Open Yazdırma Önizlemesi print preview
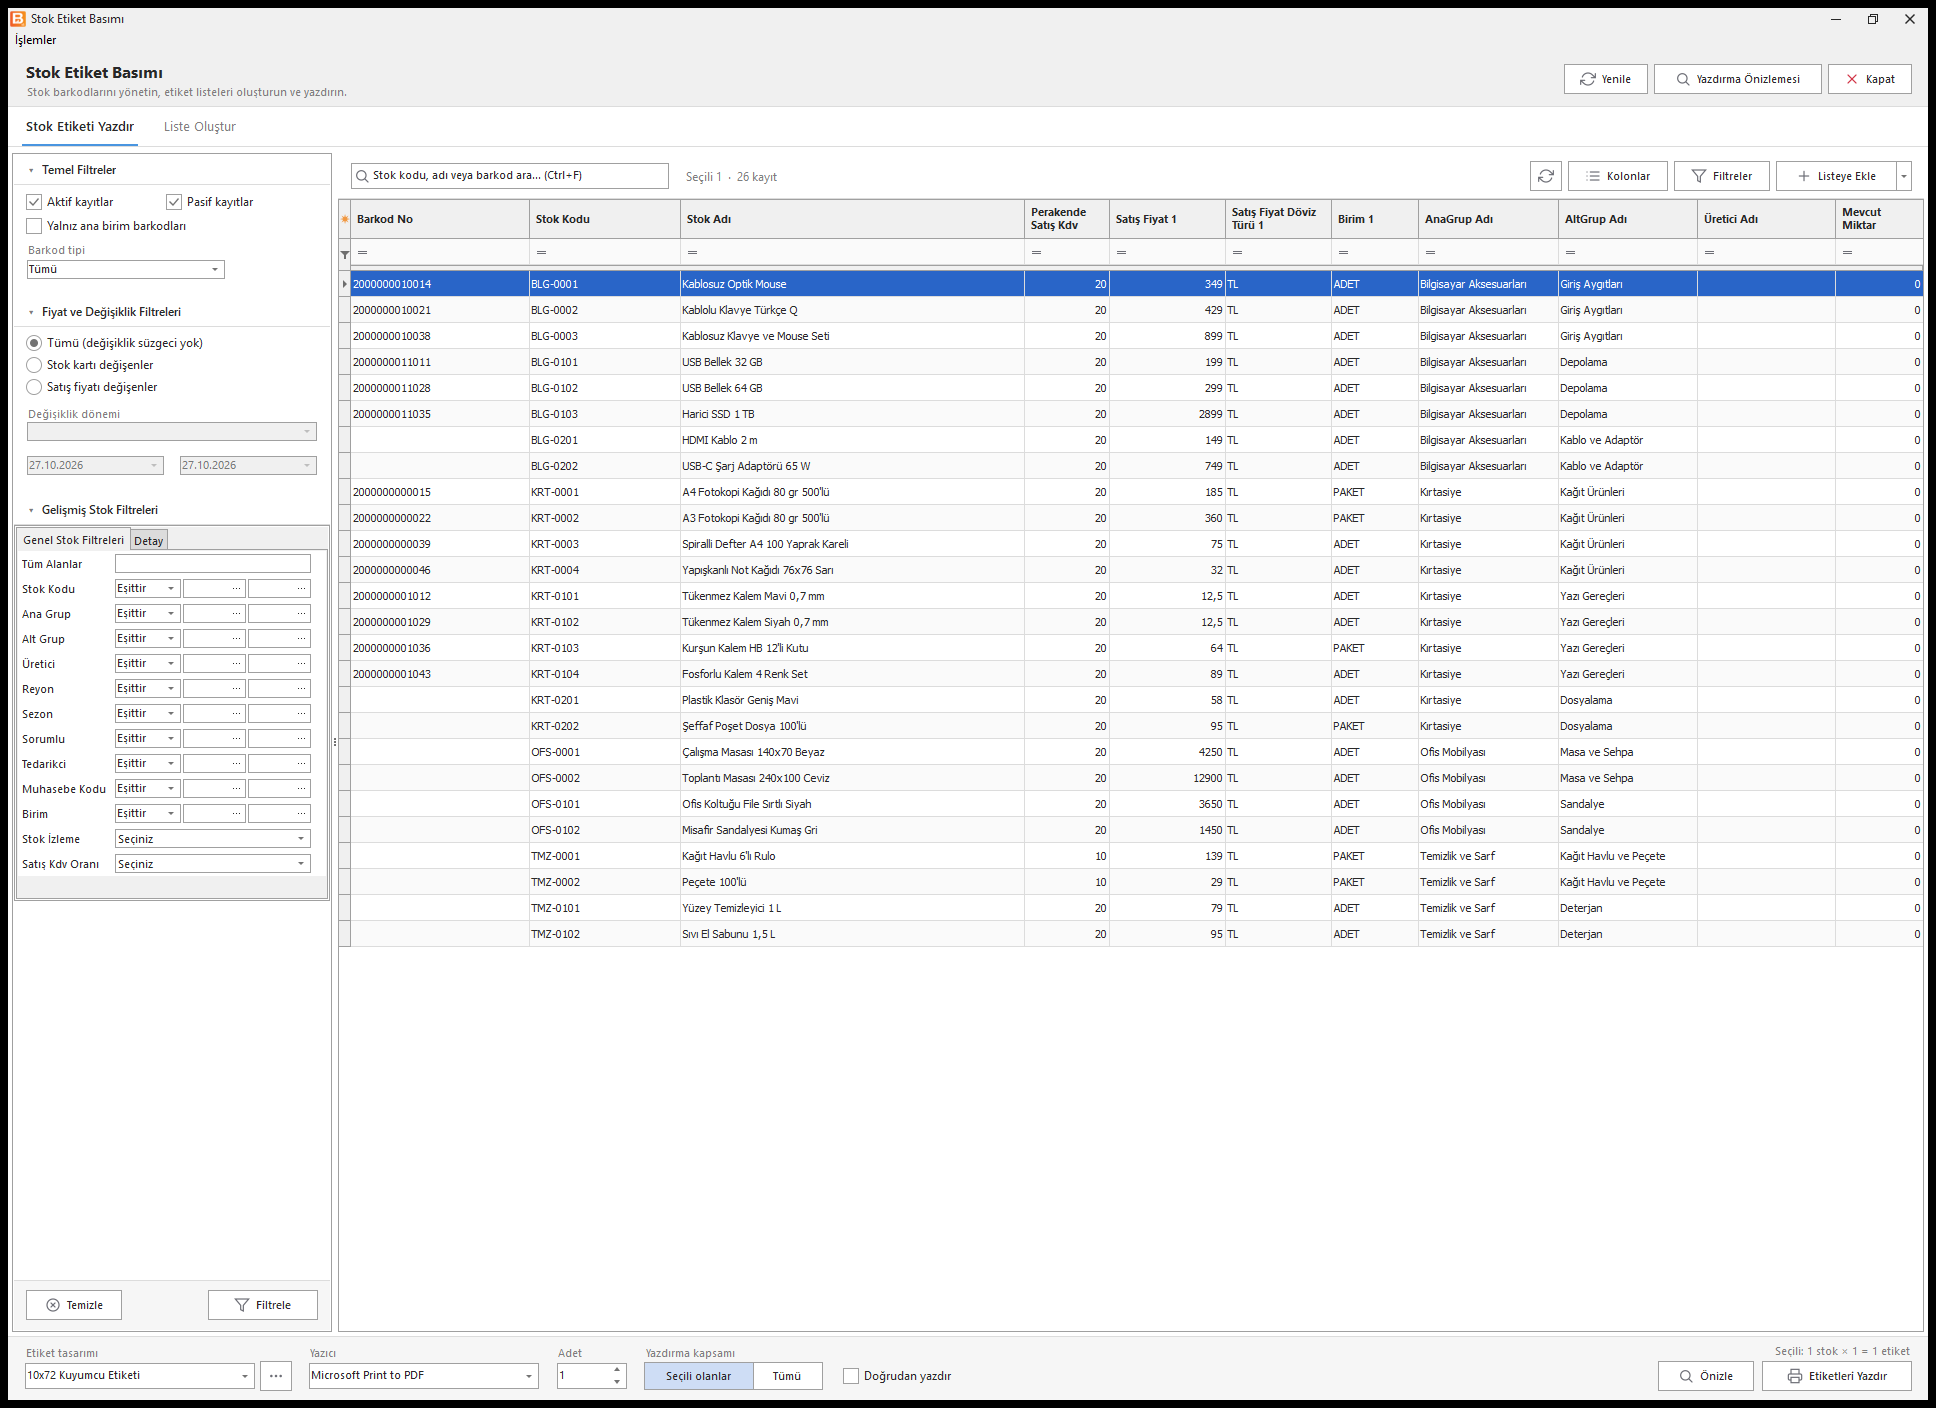This screenshot has width=1936, height=1408. tap(1737, 79)
